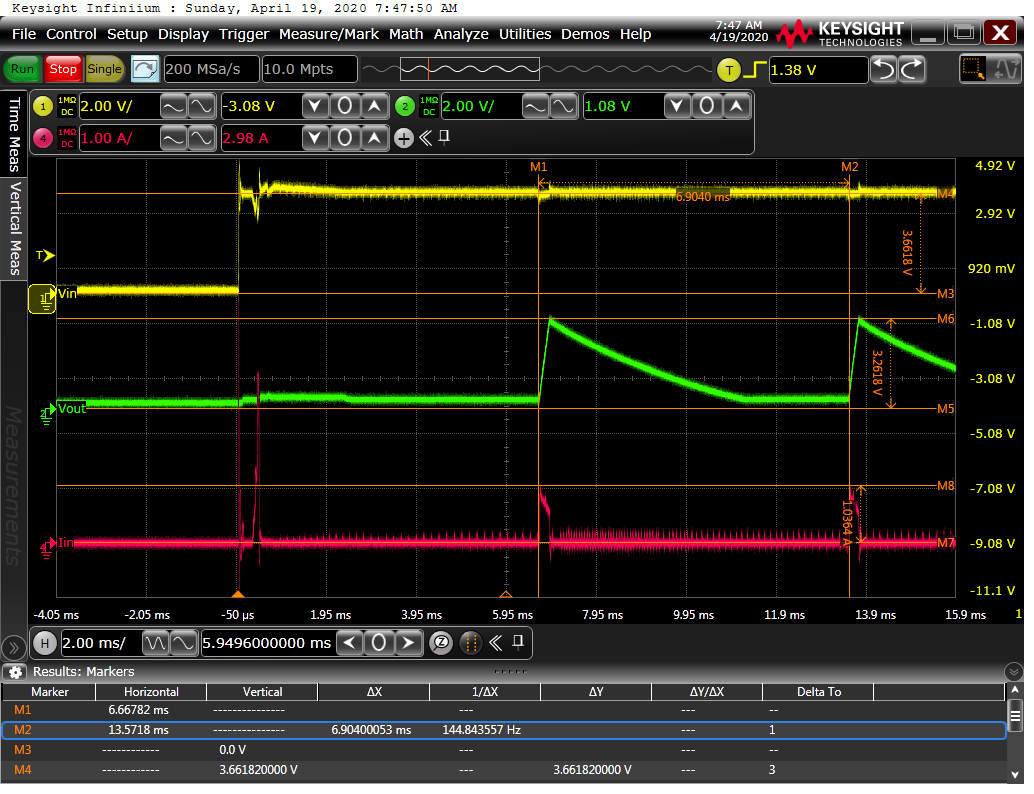This screenshot has height=794, width=1034.
Task: Pin the horizontal settings bar
Action: point(518,642)
